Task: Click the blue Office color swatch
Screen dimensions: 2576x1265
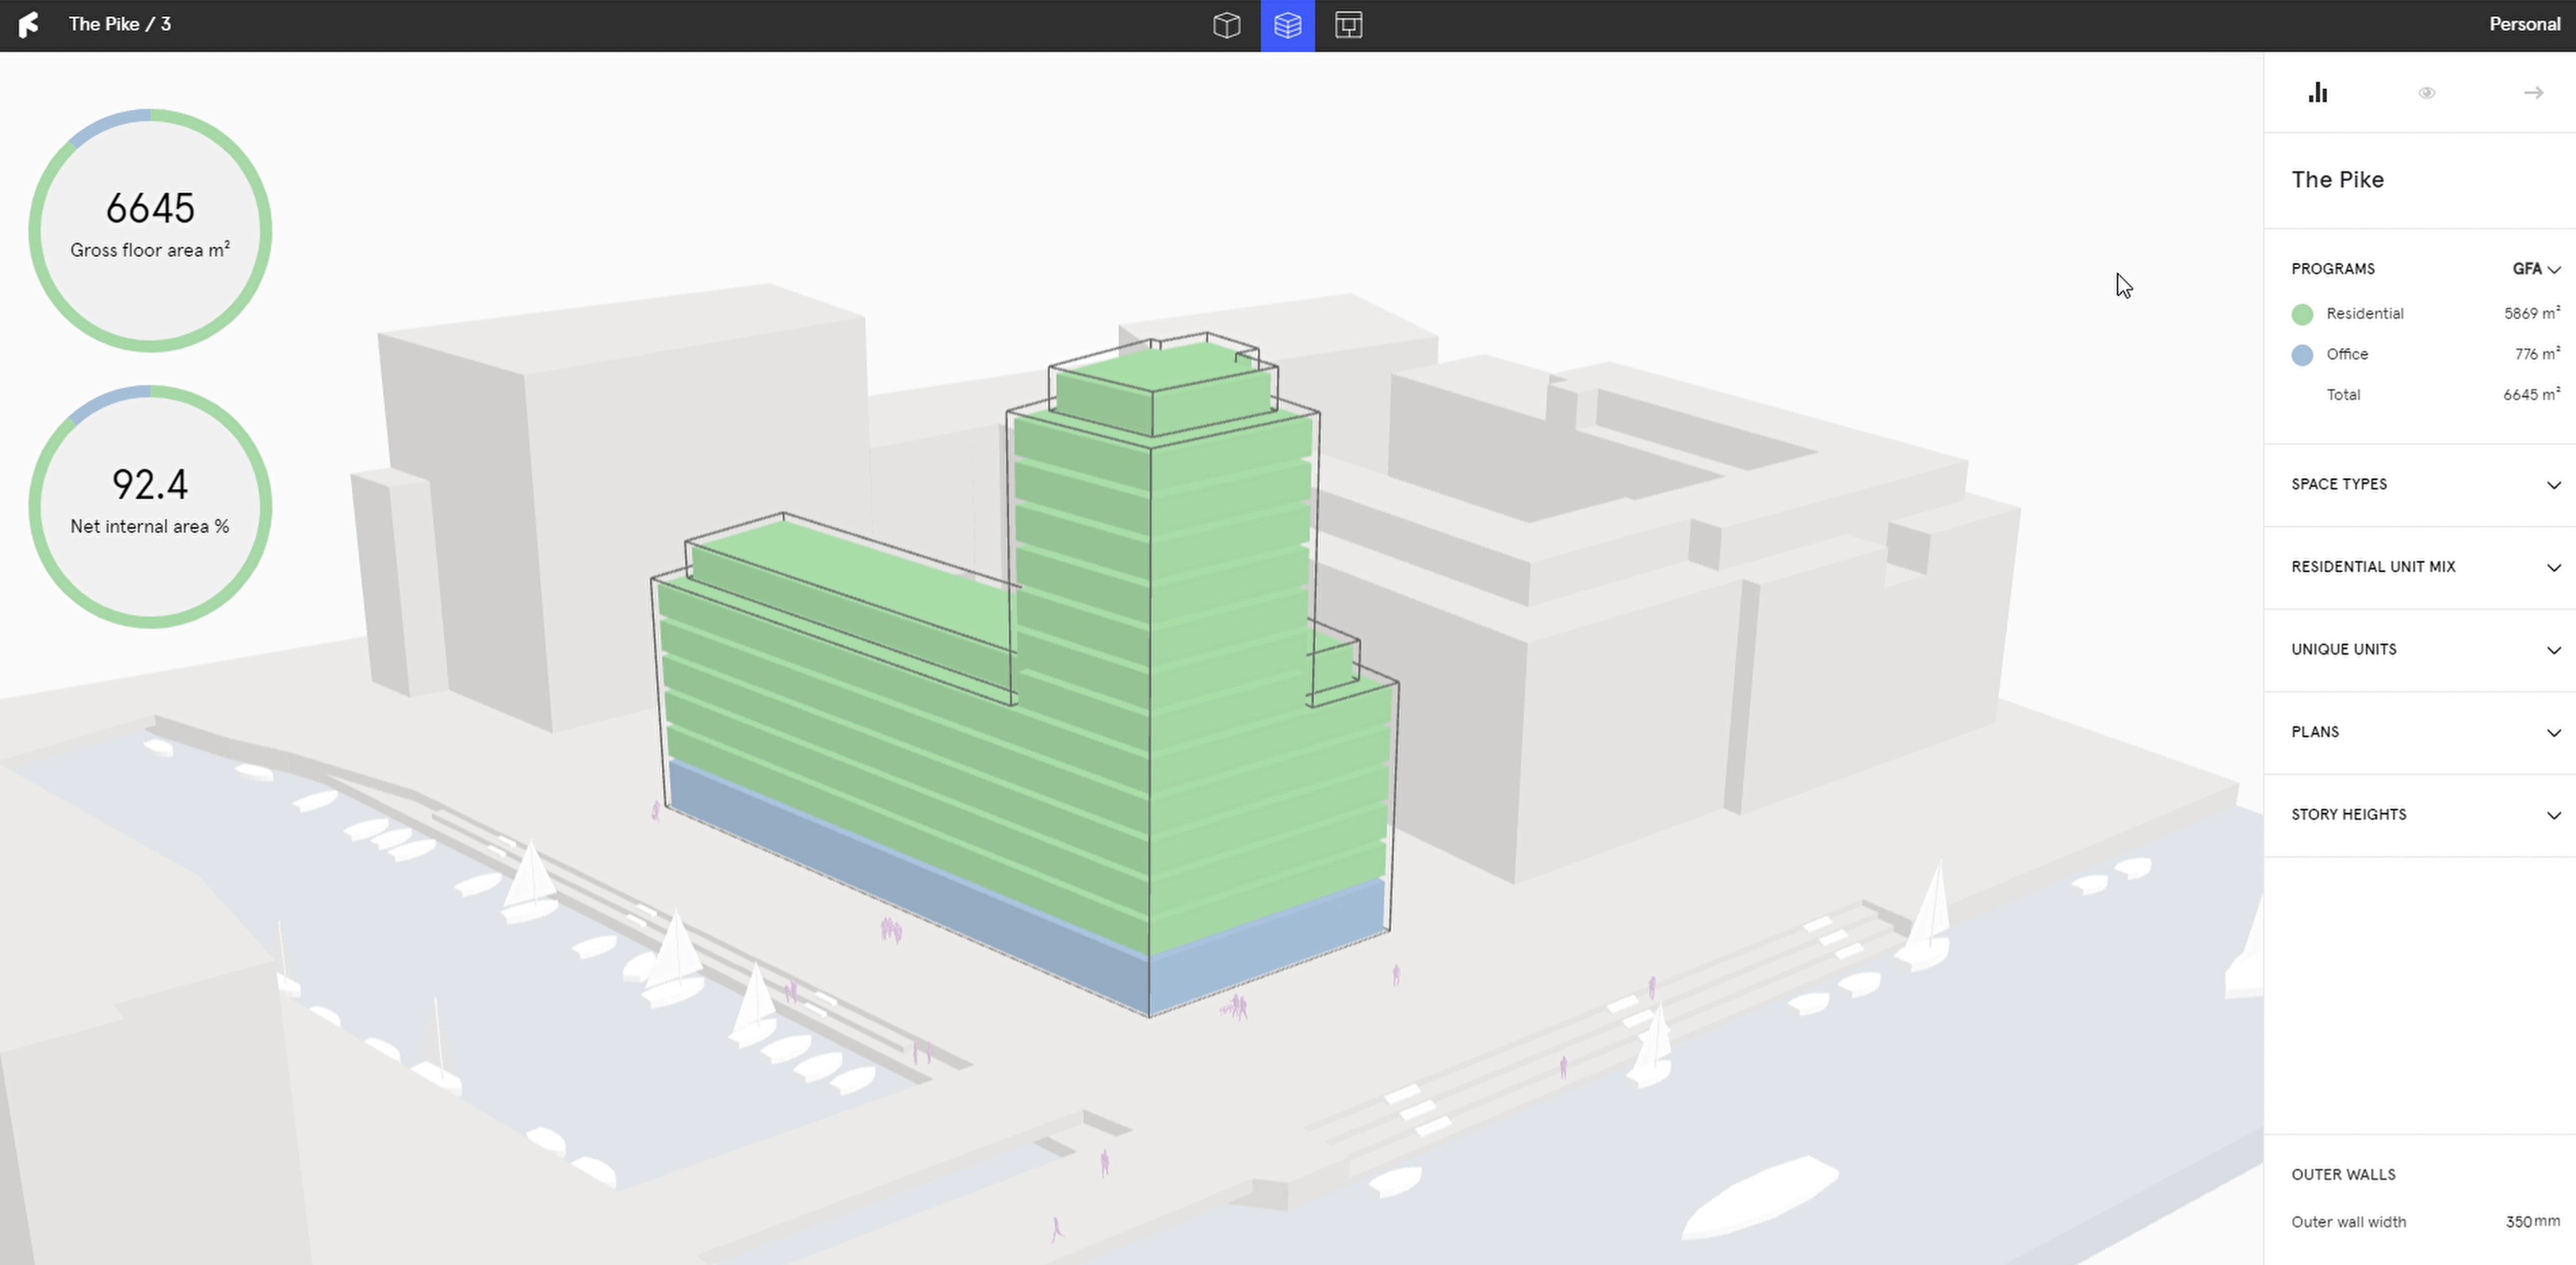Action: pyautogui.click(x=2302, y=355)
